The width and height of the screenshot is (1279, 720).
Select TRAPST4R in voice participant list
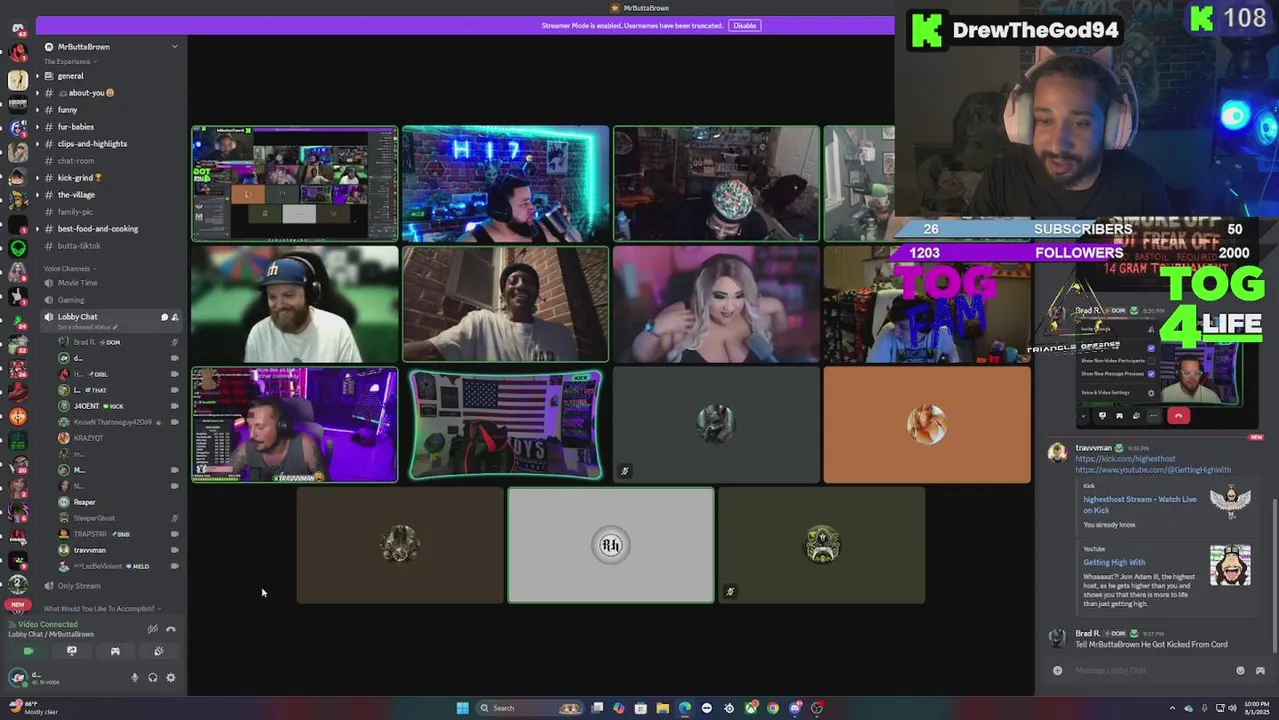click(x=118, y=534)
